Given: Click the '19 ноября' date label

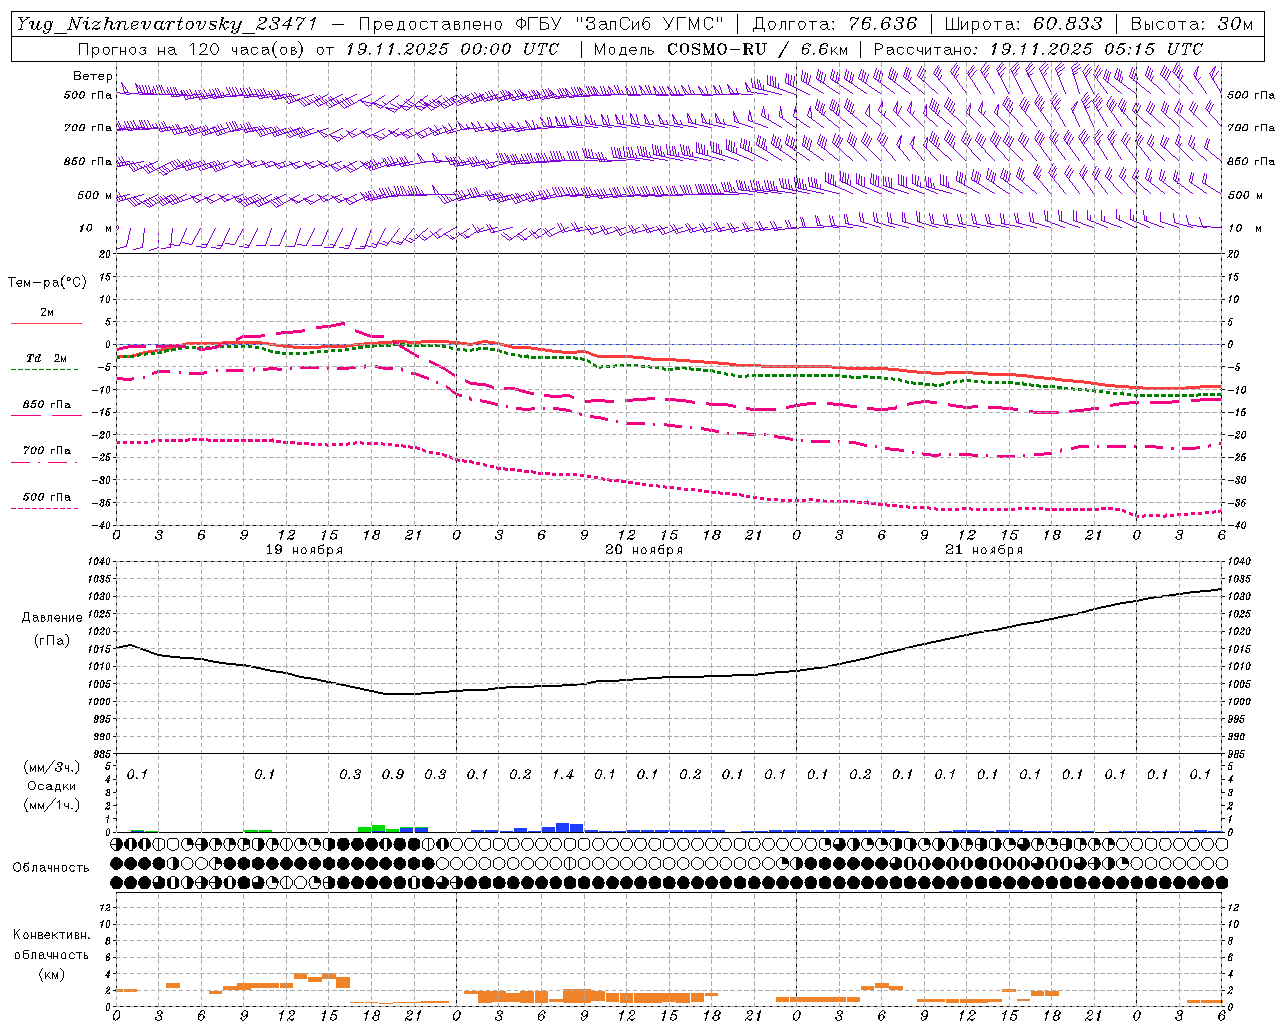Looking at the screenshot, I should [304, 550].
